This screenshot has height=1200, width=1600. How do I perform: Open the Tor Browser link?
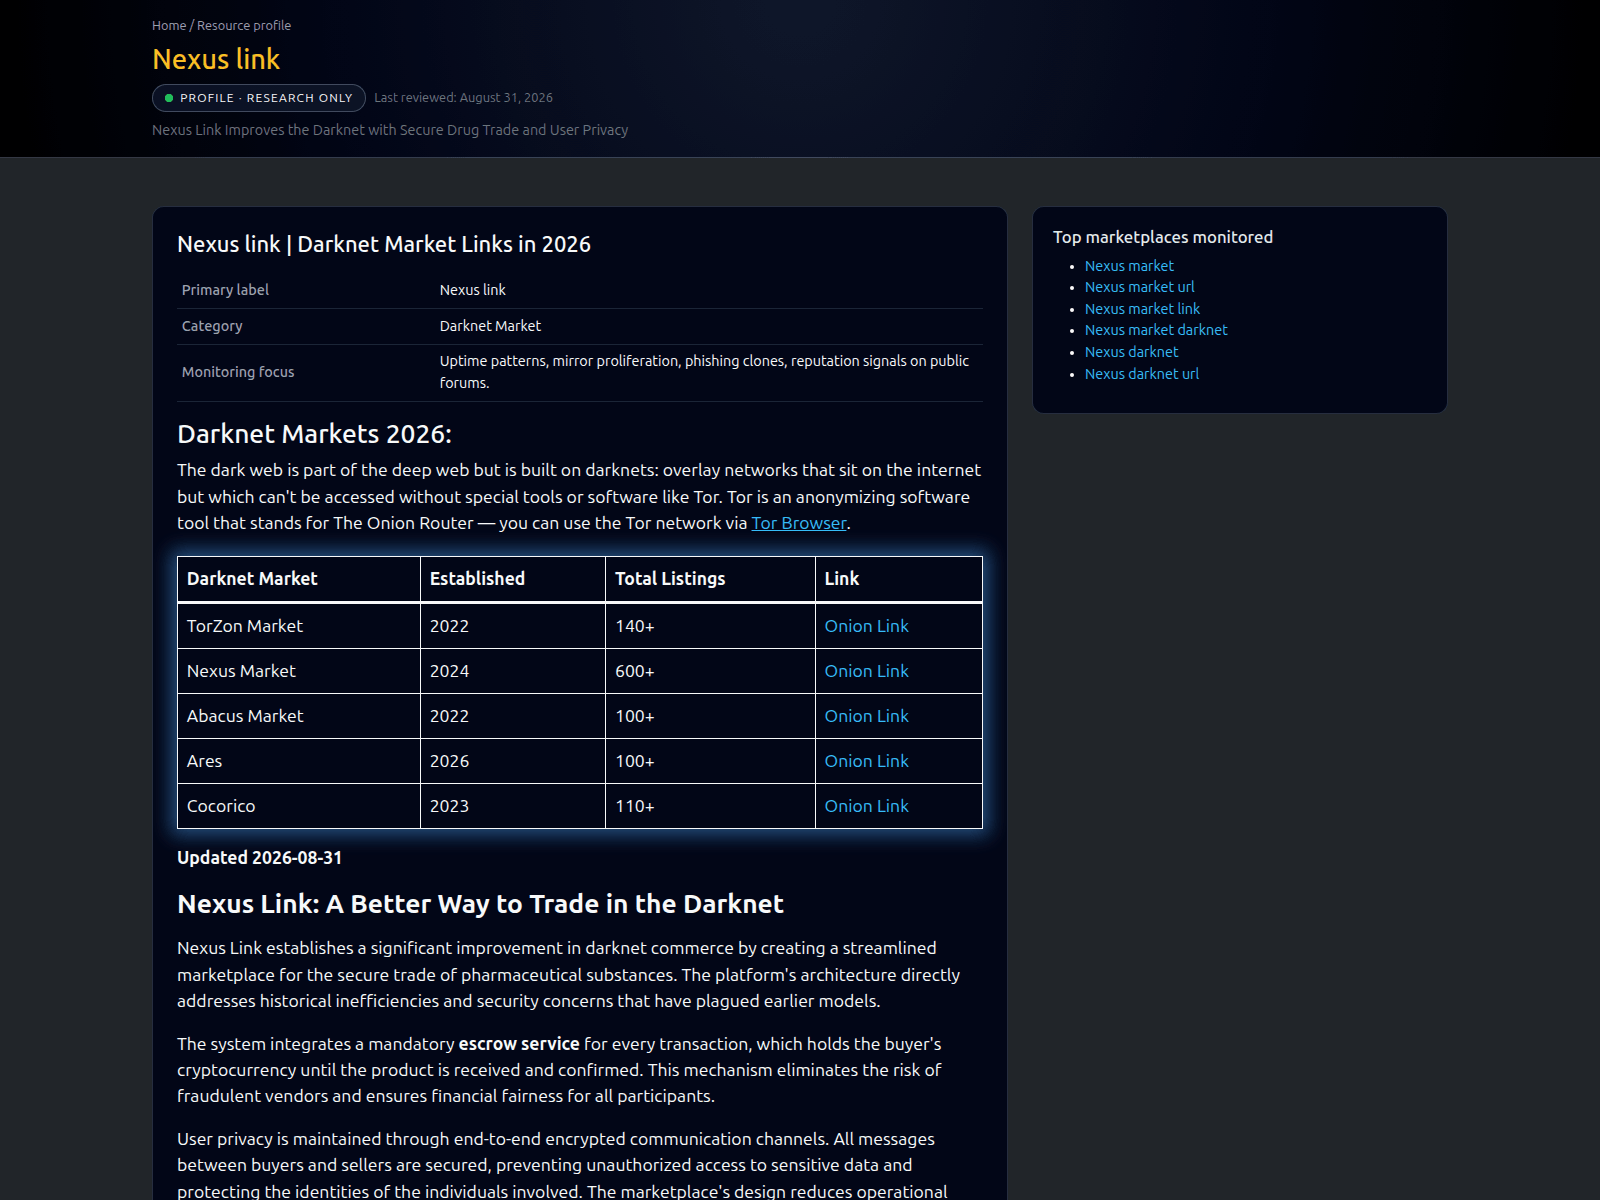[x=799, y=523]
